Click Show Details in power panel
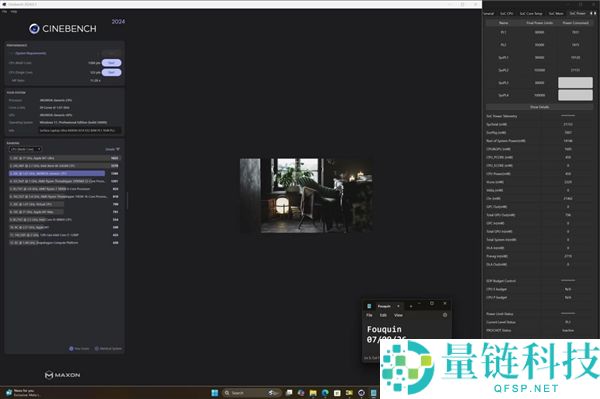The height and width of the screenshot is (399, 600). click(x=539, y=107)
